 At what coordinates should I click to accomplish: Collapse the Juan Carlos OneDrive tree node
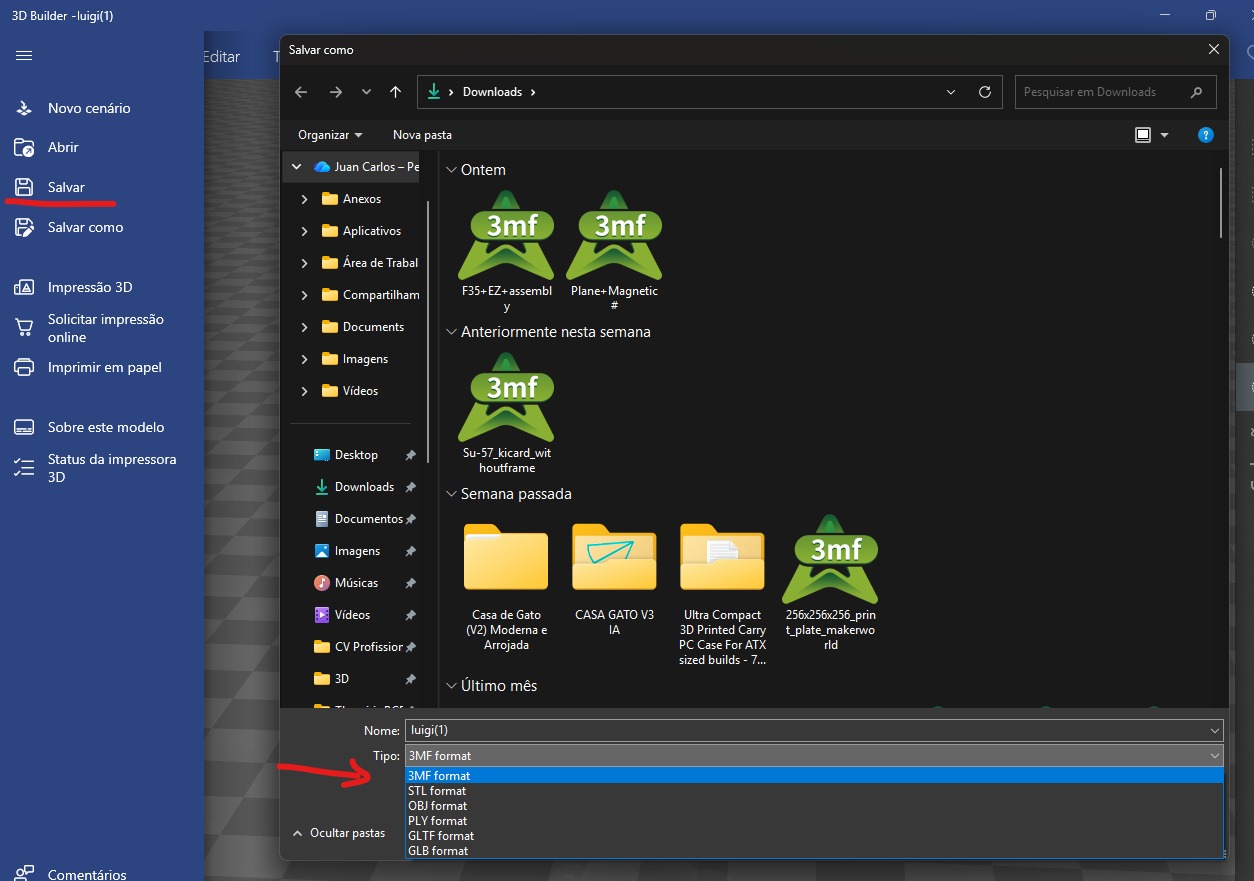[297, 167]
